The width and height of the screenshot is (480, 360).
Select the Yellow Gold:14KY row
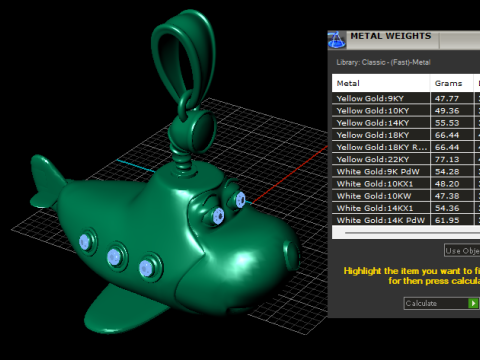[x=406, y=123]
